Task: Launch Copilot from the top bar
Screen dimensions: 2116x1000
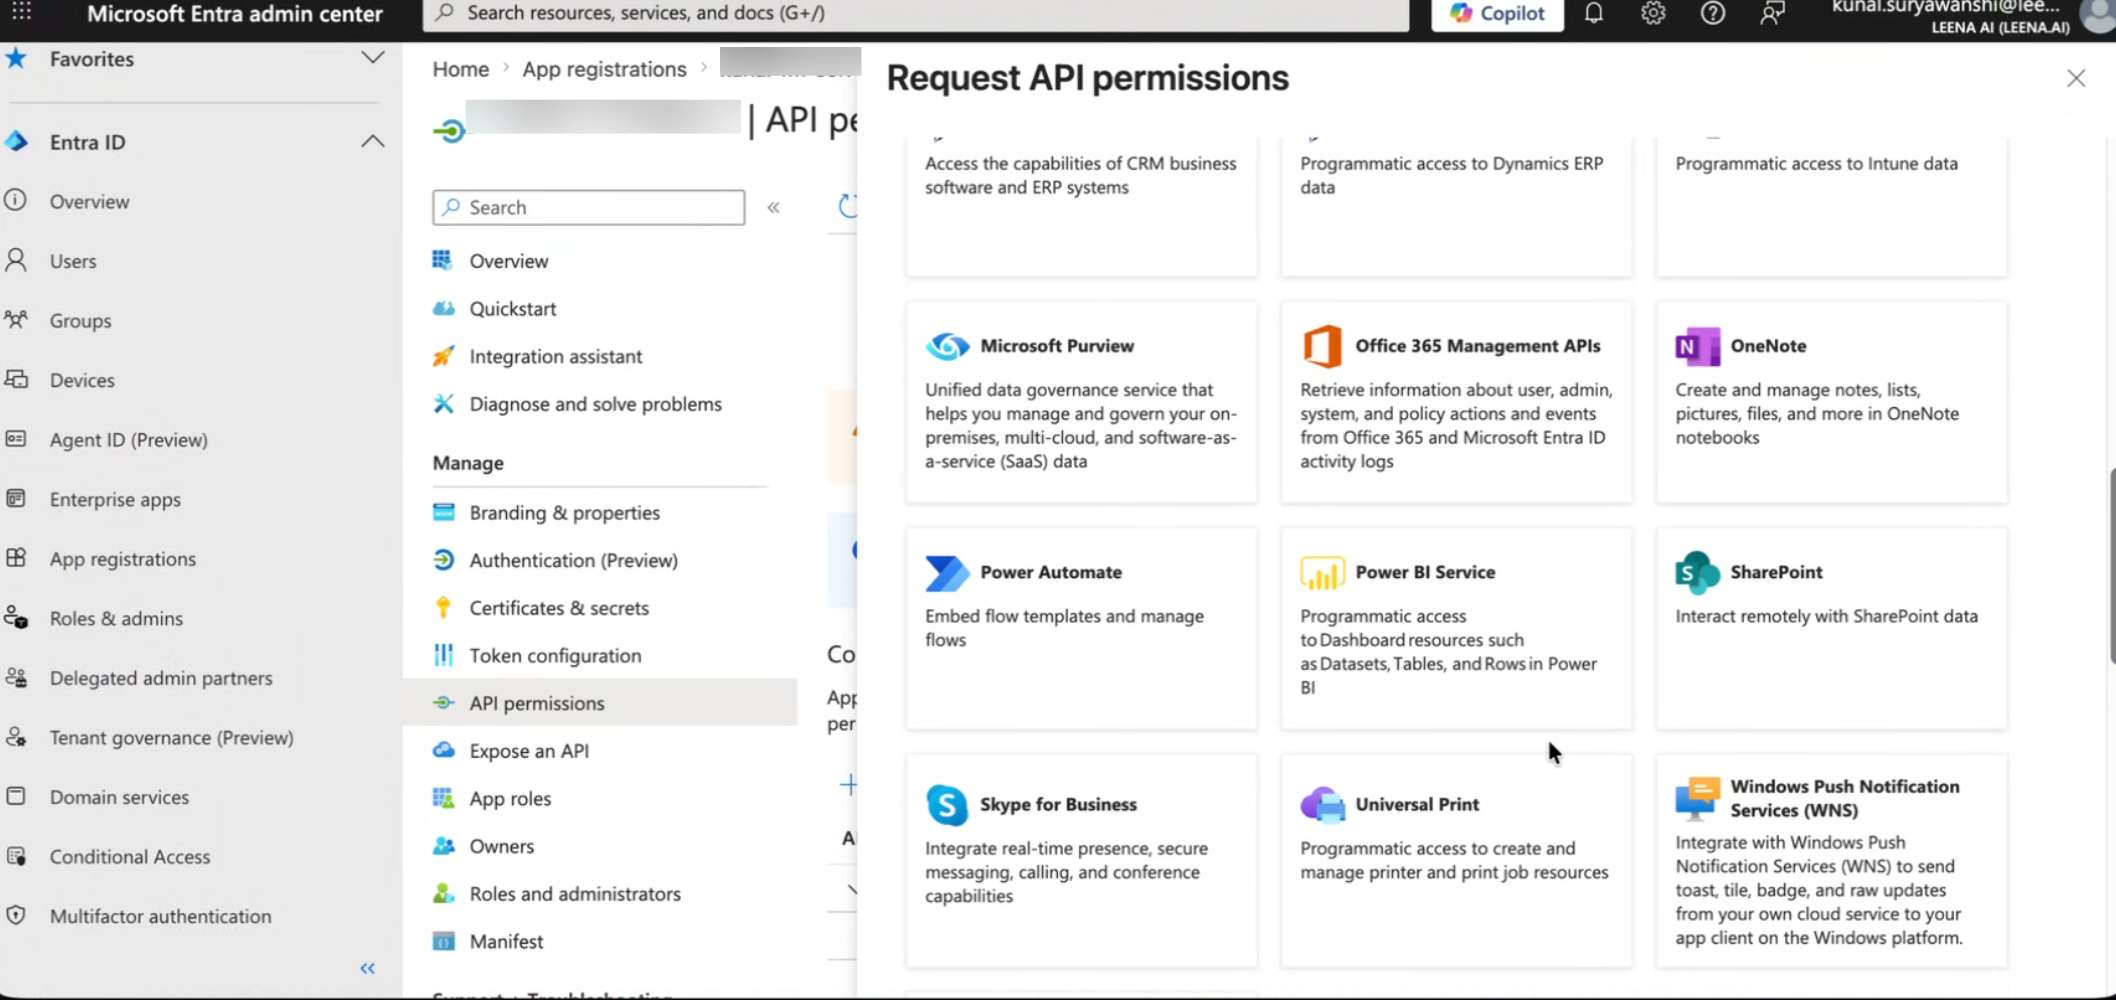Action: (x=1497, y=14)
